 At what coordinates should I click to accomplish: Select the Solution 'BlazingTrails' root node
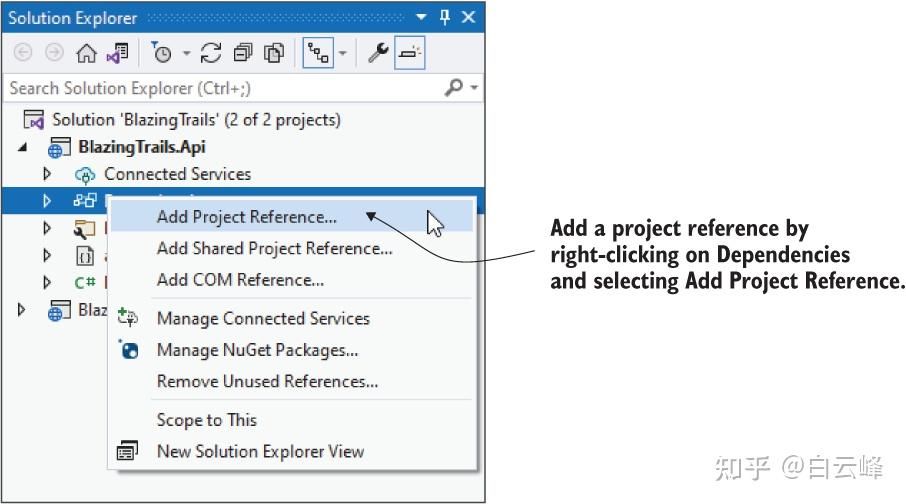196,120
